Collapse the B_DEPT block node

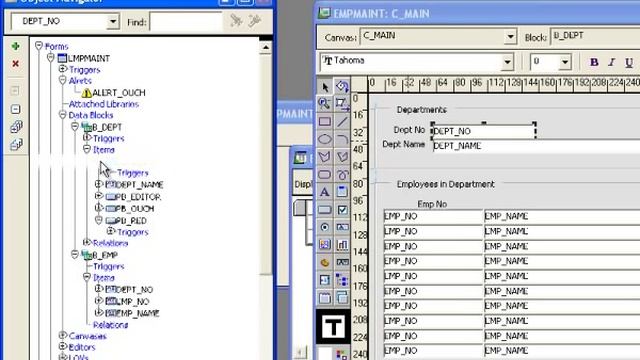pyautogui.click(x=75, y=127)
